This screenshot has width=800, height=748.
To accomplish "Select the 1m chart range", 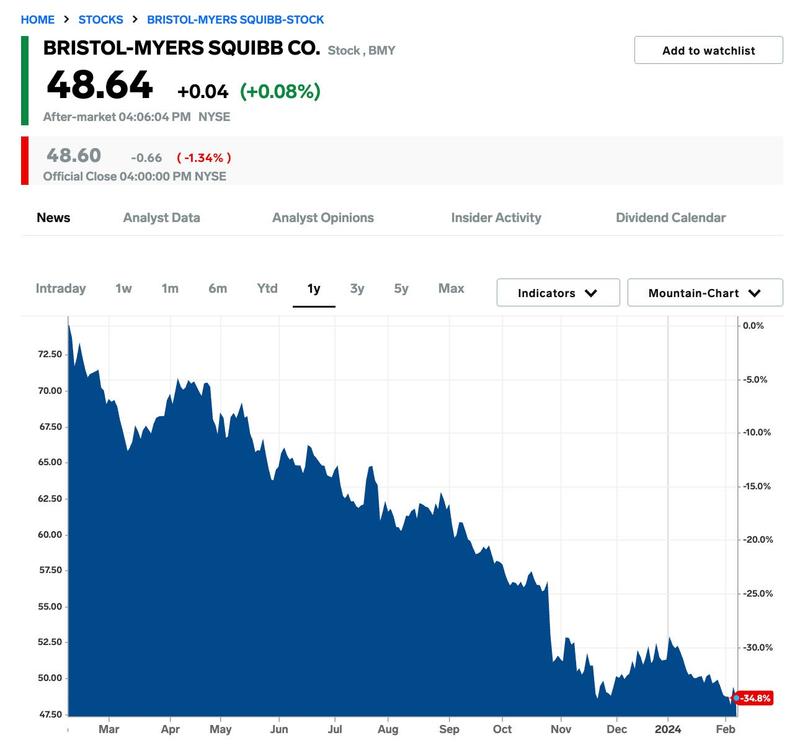I will (x=170, y=289).
